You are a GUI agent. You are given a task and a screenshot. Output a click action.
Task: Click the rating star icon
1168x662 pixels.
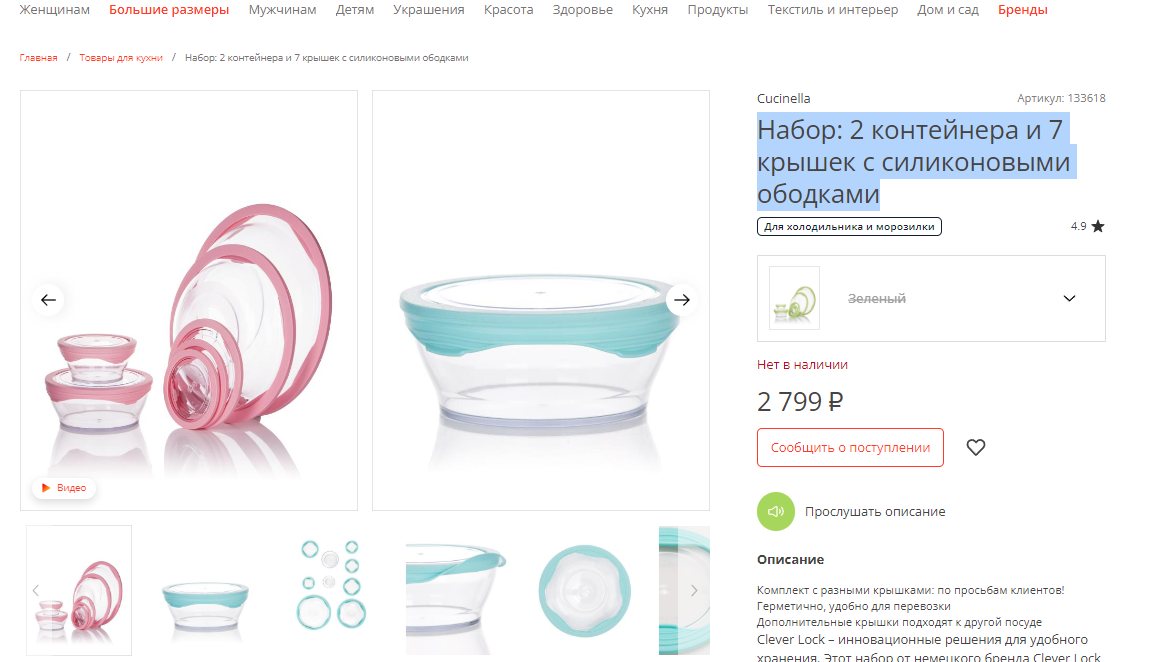click(x=1098, y=226)
